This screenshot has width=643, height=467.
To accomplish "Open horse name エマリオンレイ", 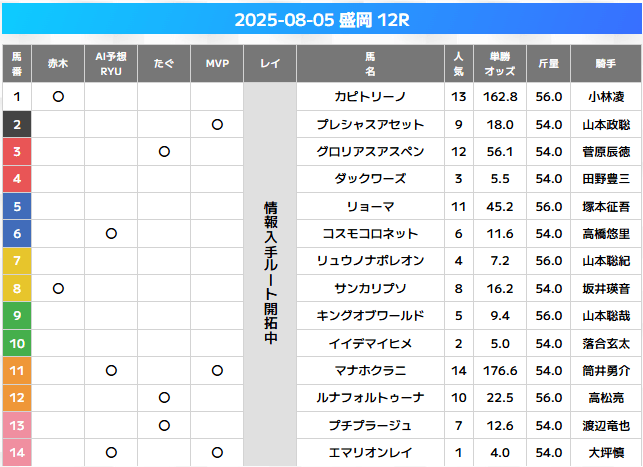I will [370, 453].
